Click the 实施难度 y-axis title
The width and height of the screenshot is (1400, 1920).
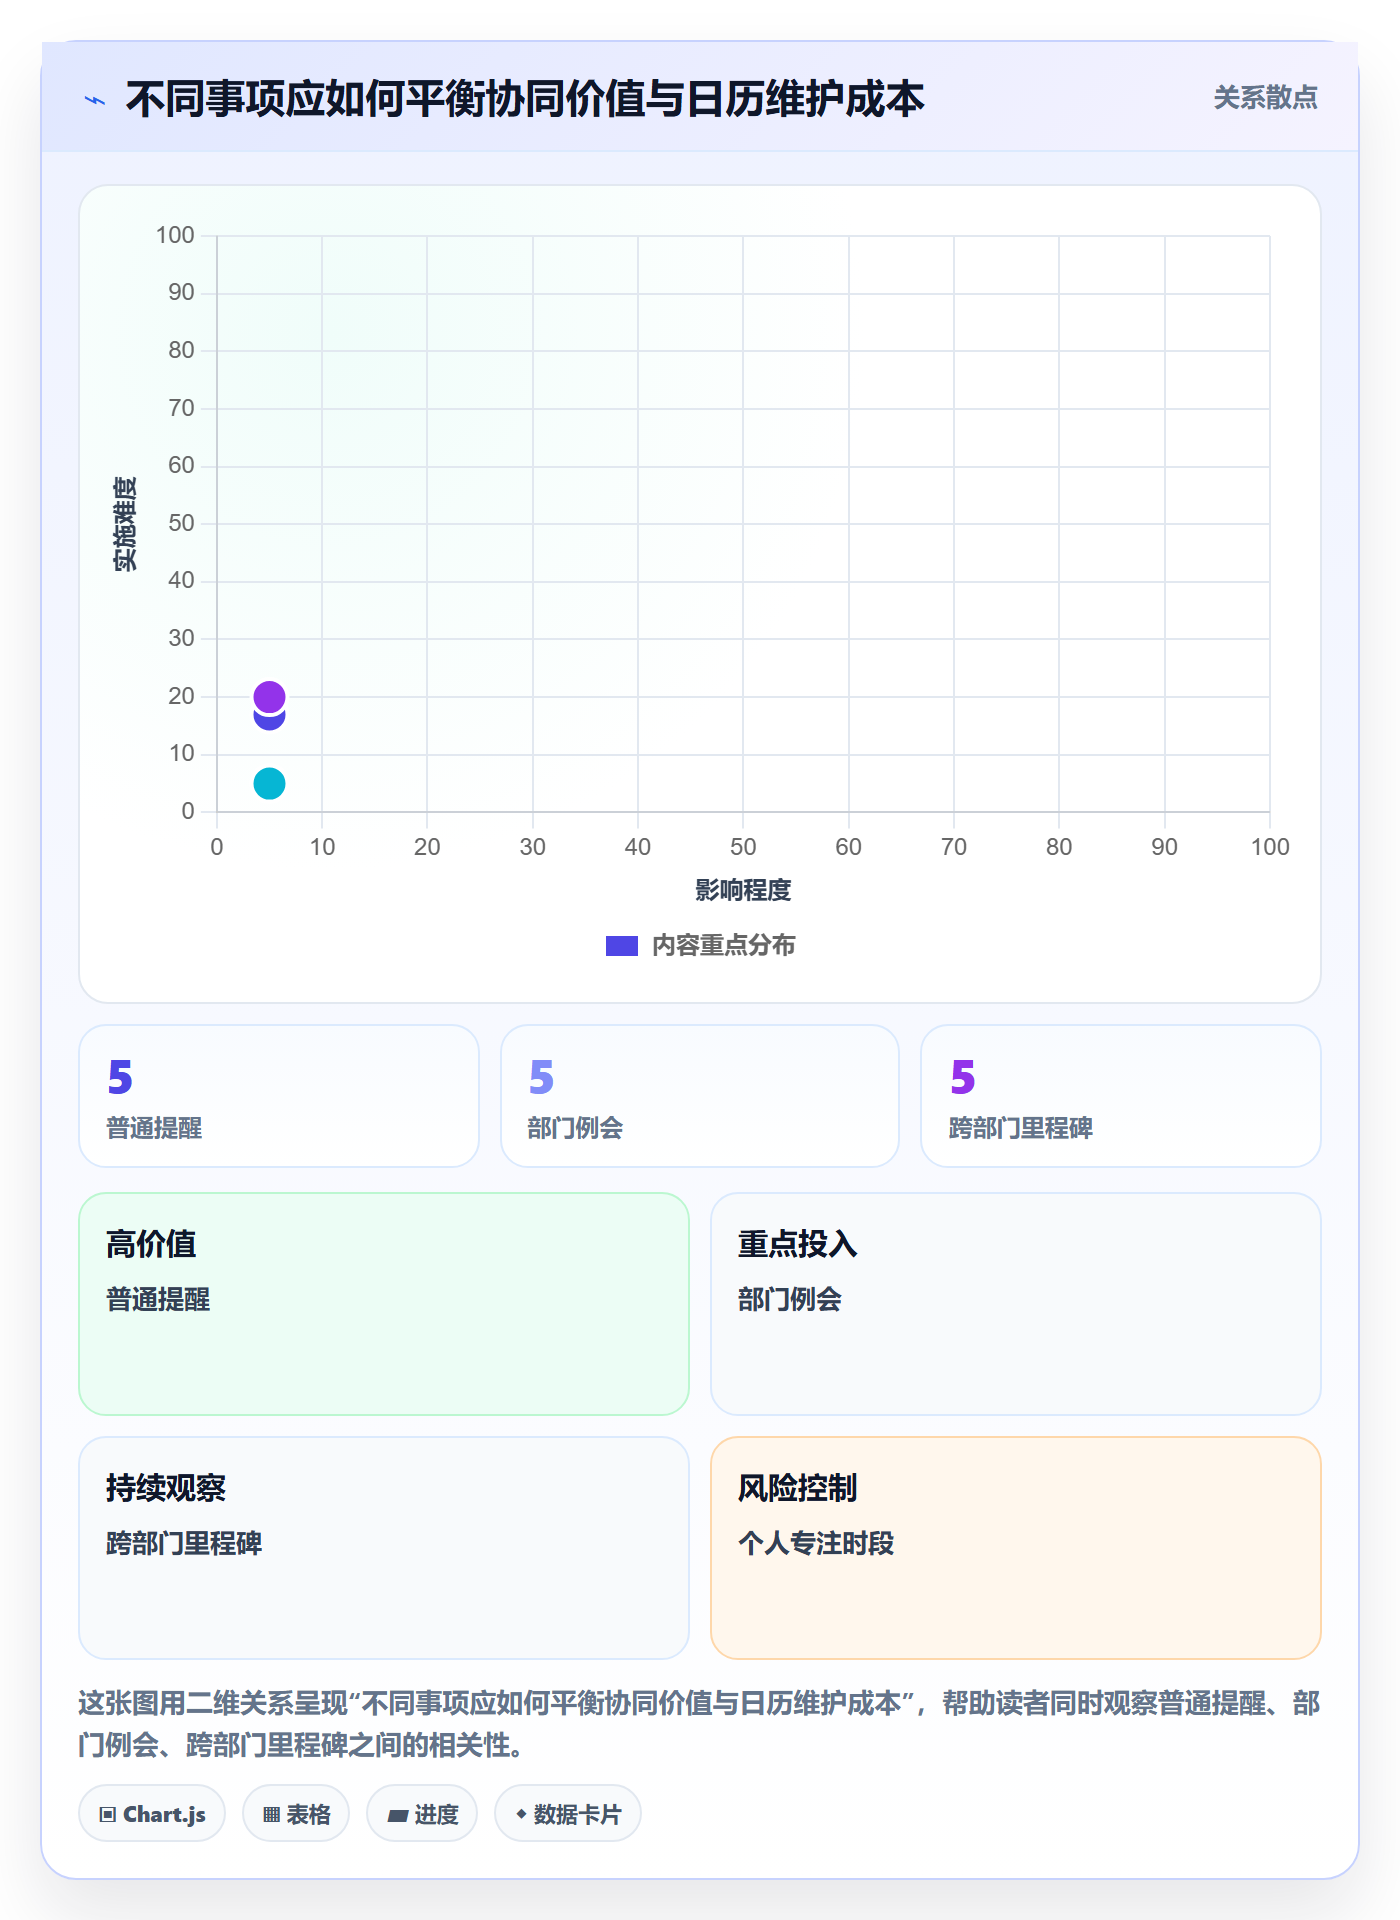coord(125,524)
